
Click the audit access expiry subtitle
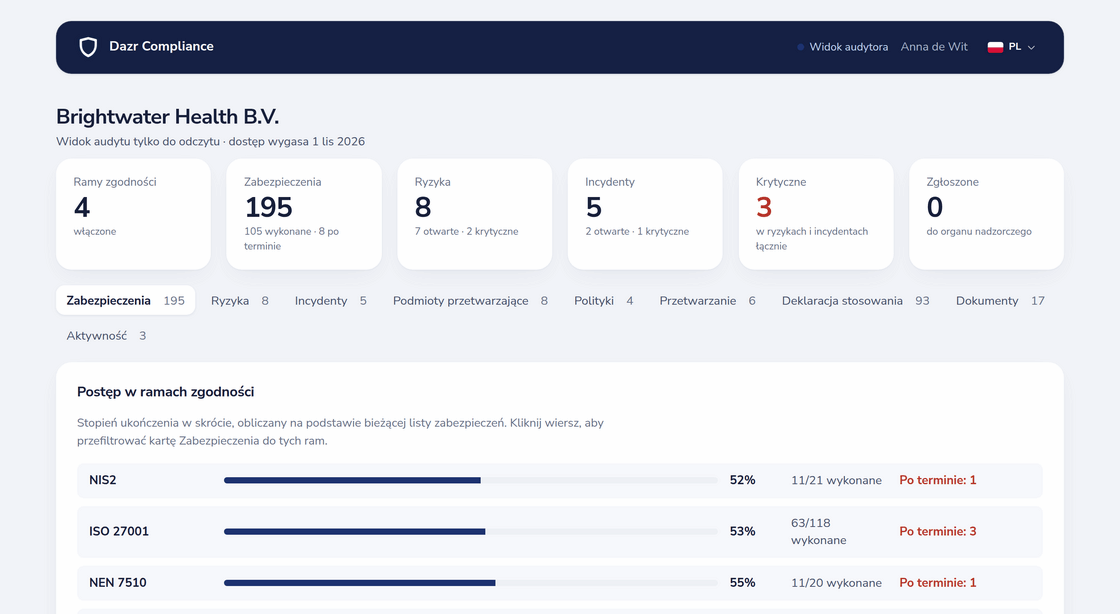click(x=211, y=141)
